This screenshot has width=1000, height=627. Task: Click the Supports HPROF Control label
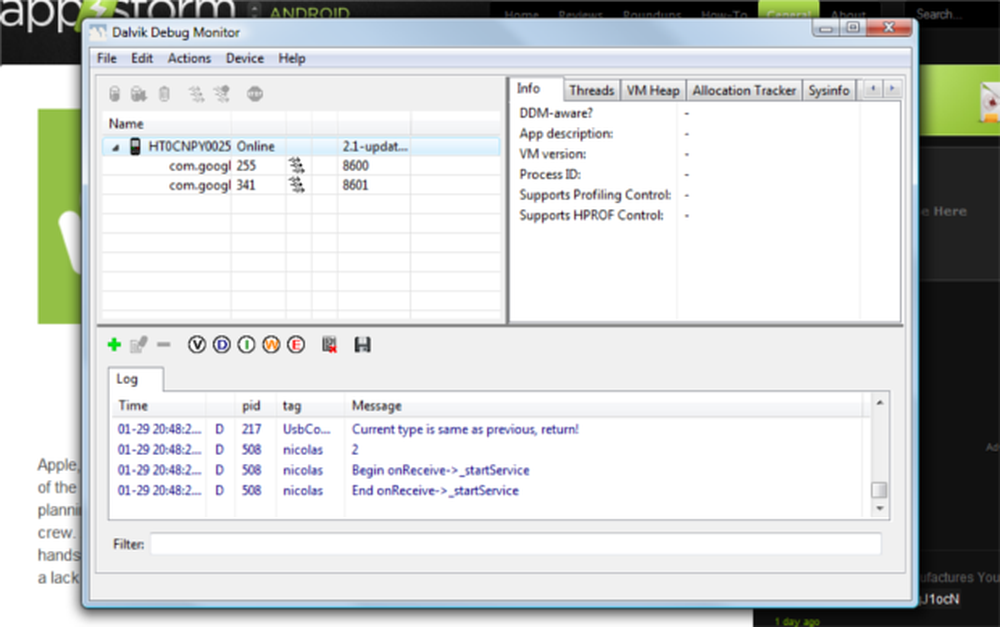(x=591, y=215)
